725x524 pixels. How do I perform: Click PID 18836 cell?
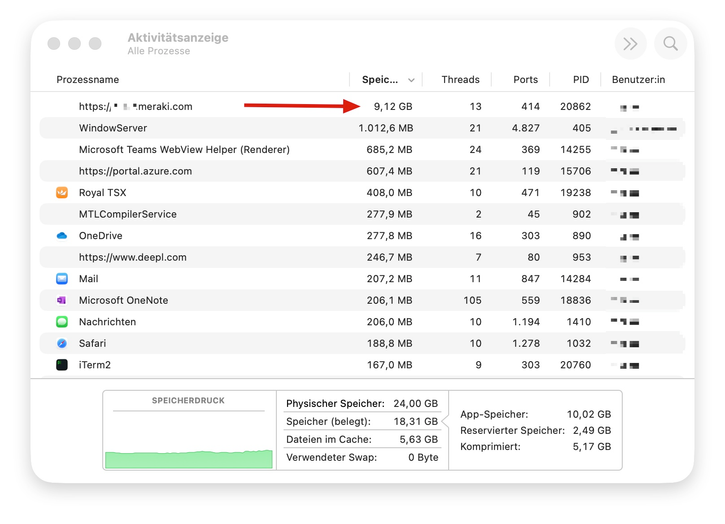pyautogui.click(x=575, y=300)
